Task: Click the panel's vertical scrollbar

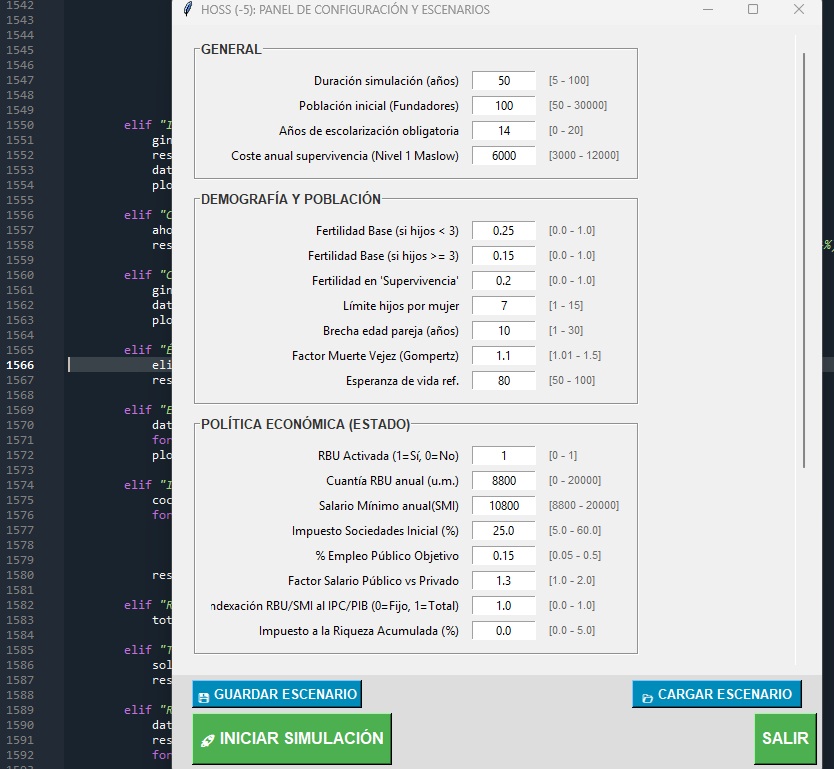Action: point(803,260)
